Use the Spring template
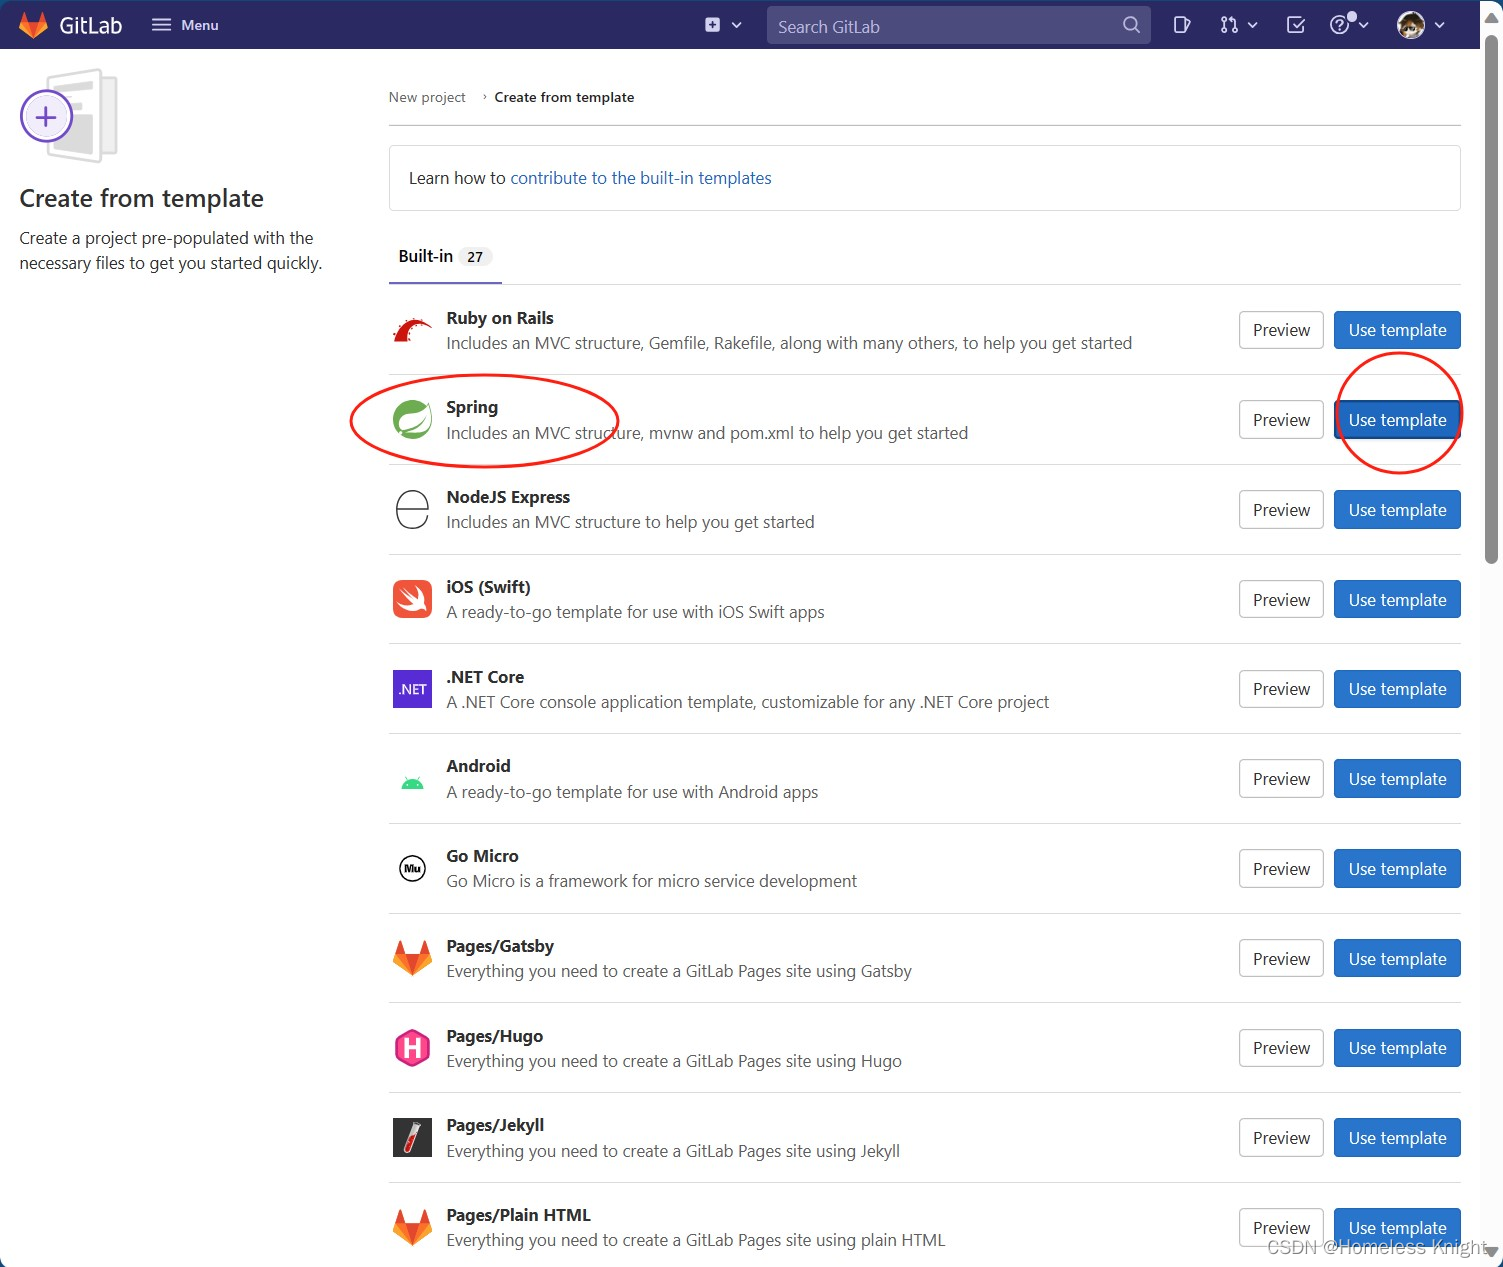Viewport: 1503px width, 1267px height. [x=1397, y=420]
